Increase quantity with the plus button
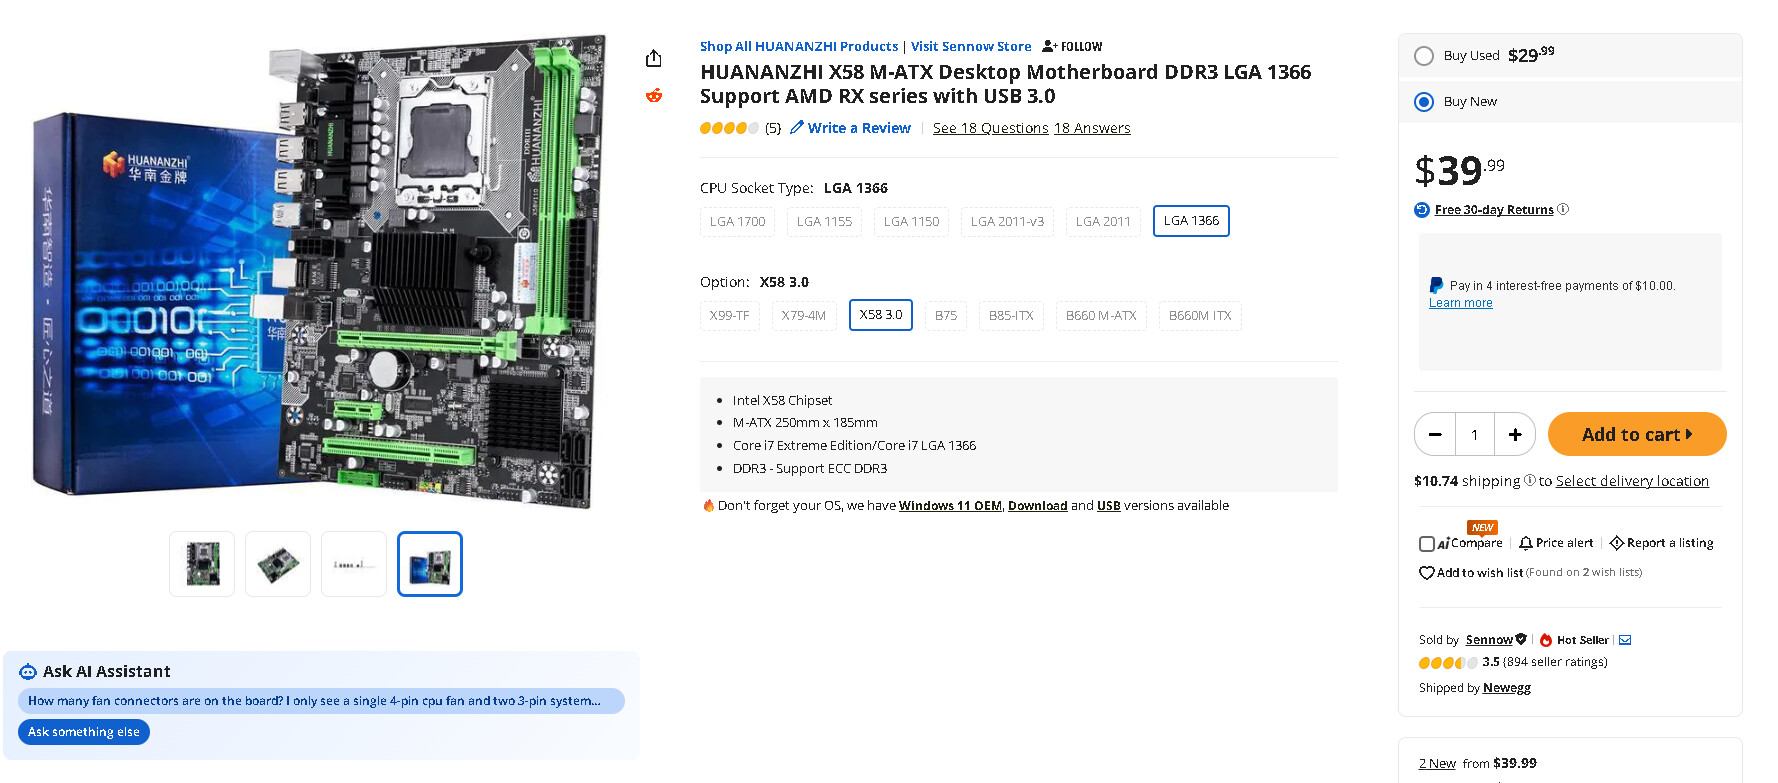 [1515, 434]
